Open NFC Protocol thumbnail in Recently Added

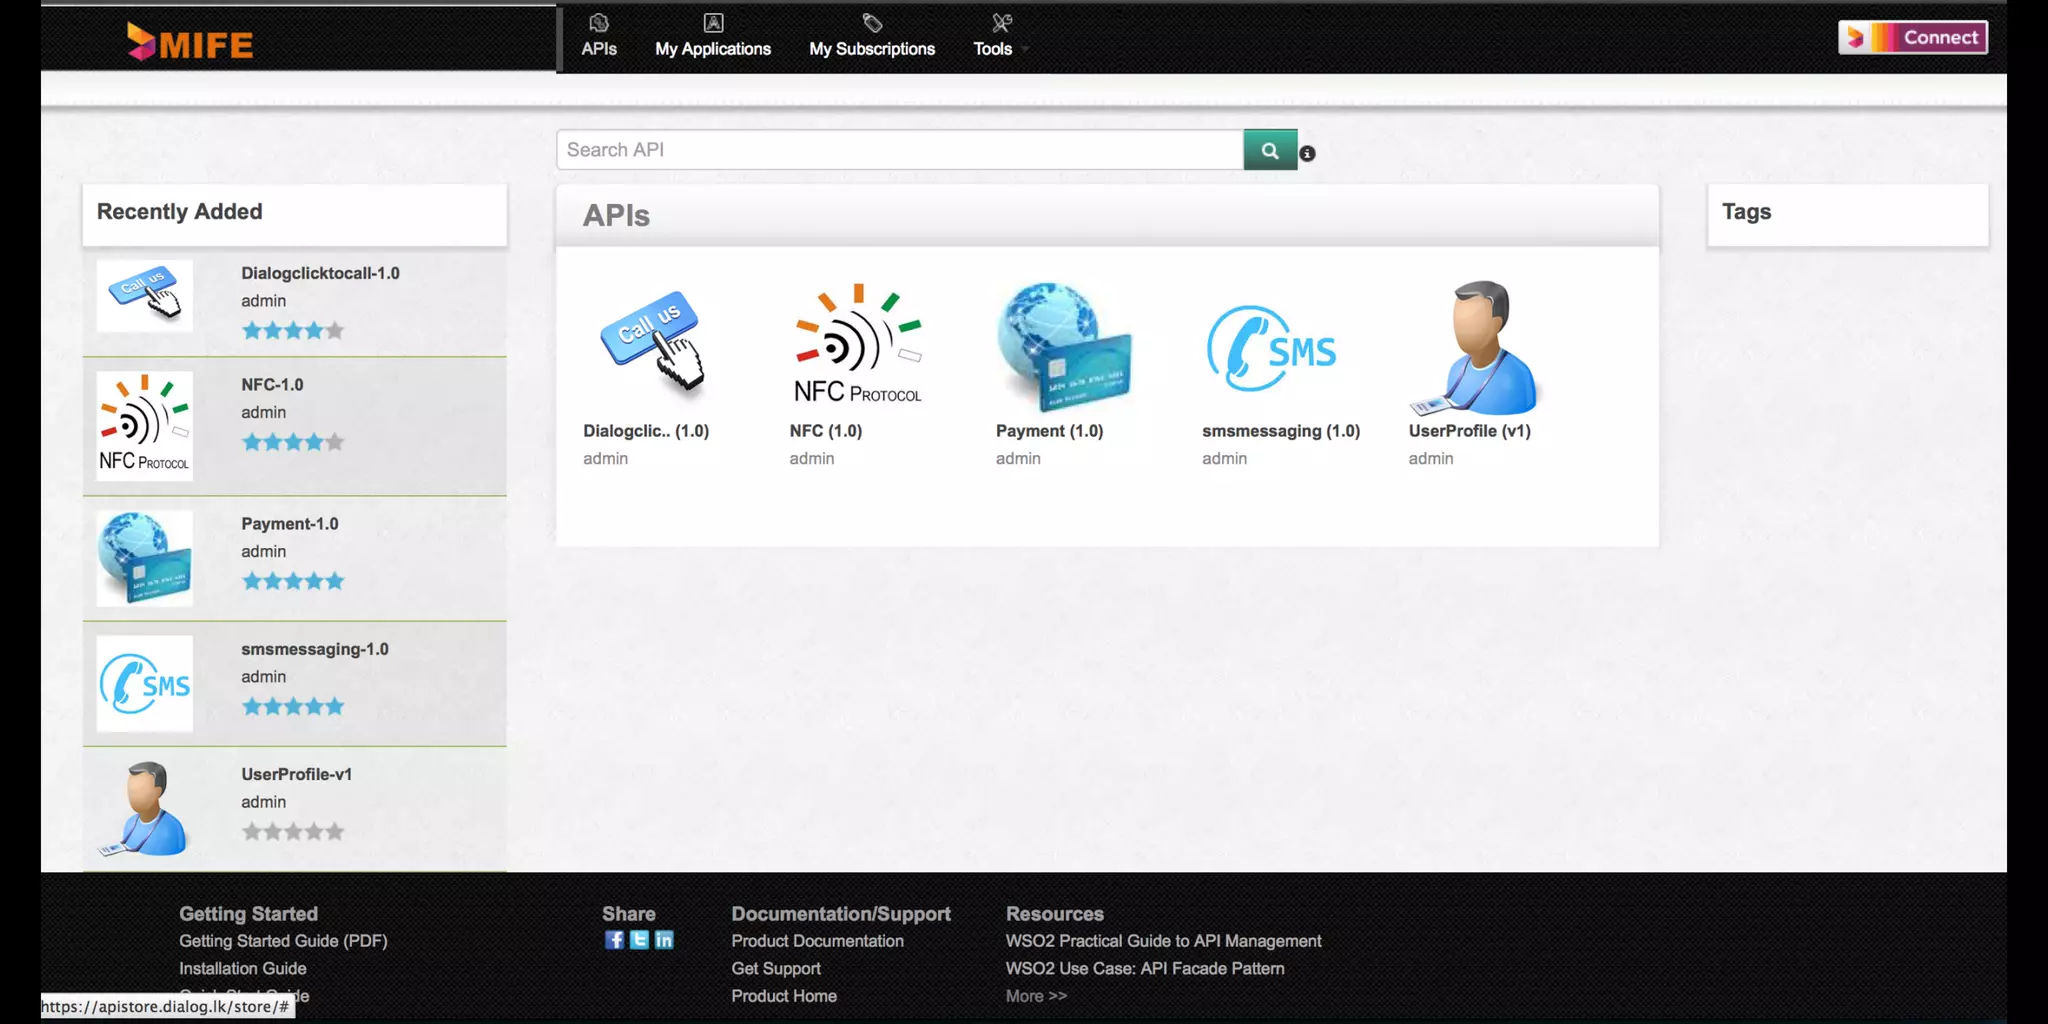[145, 425]
